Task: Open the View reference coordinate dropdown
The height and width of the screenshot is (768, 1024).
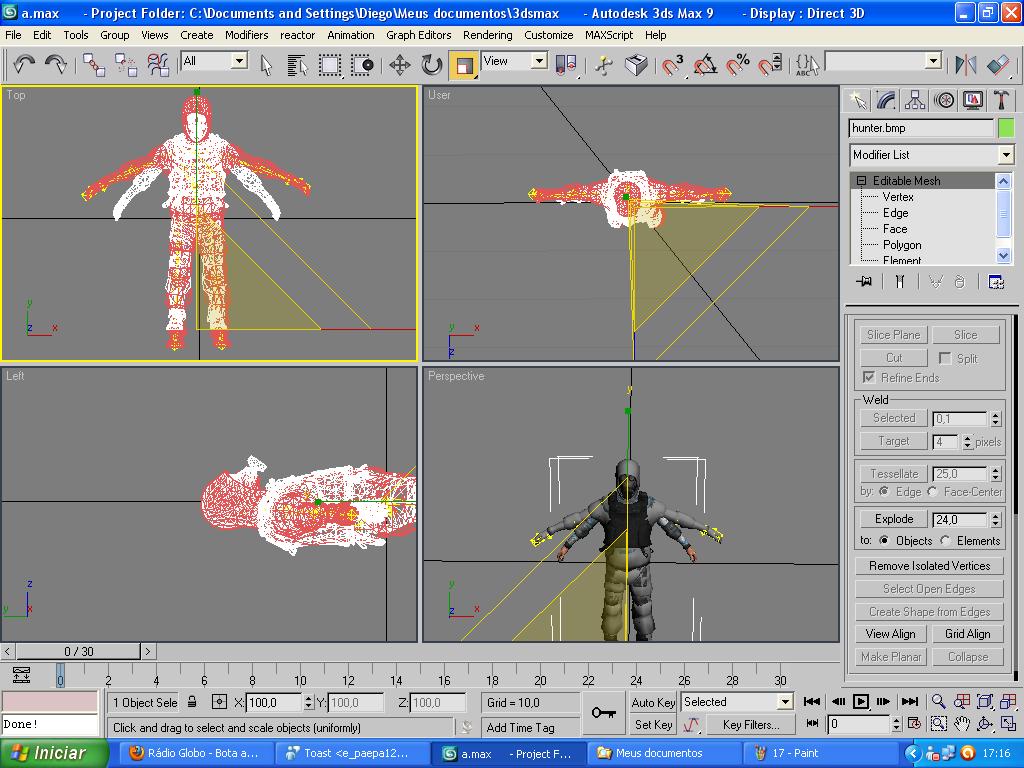Action: (x=539, y=61)
